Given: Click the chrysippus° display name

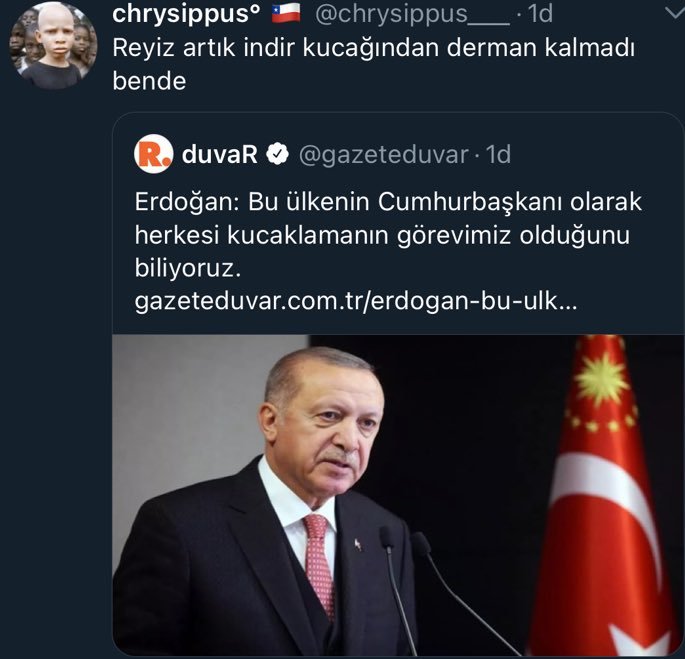Looking at the screenshot, I should tap(187, 14).
